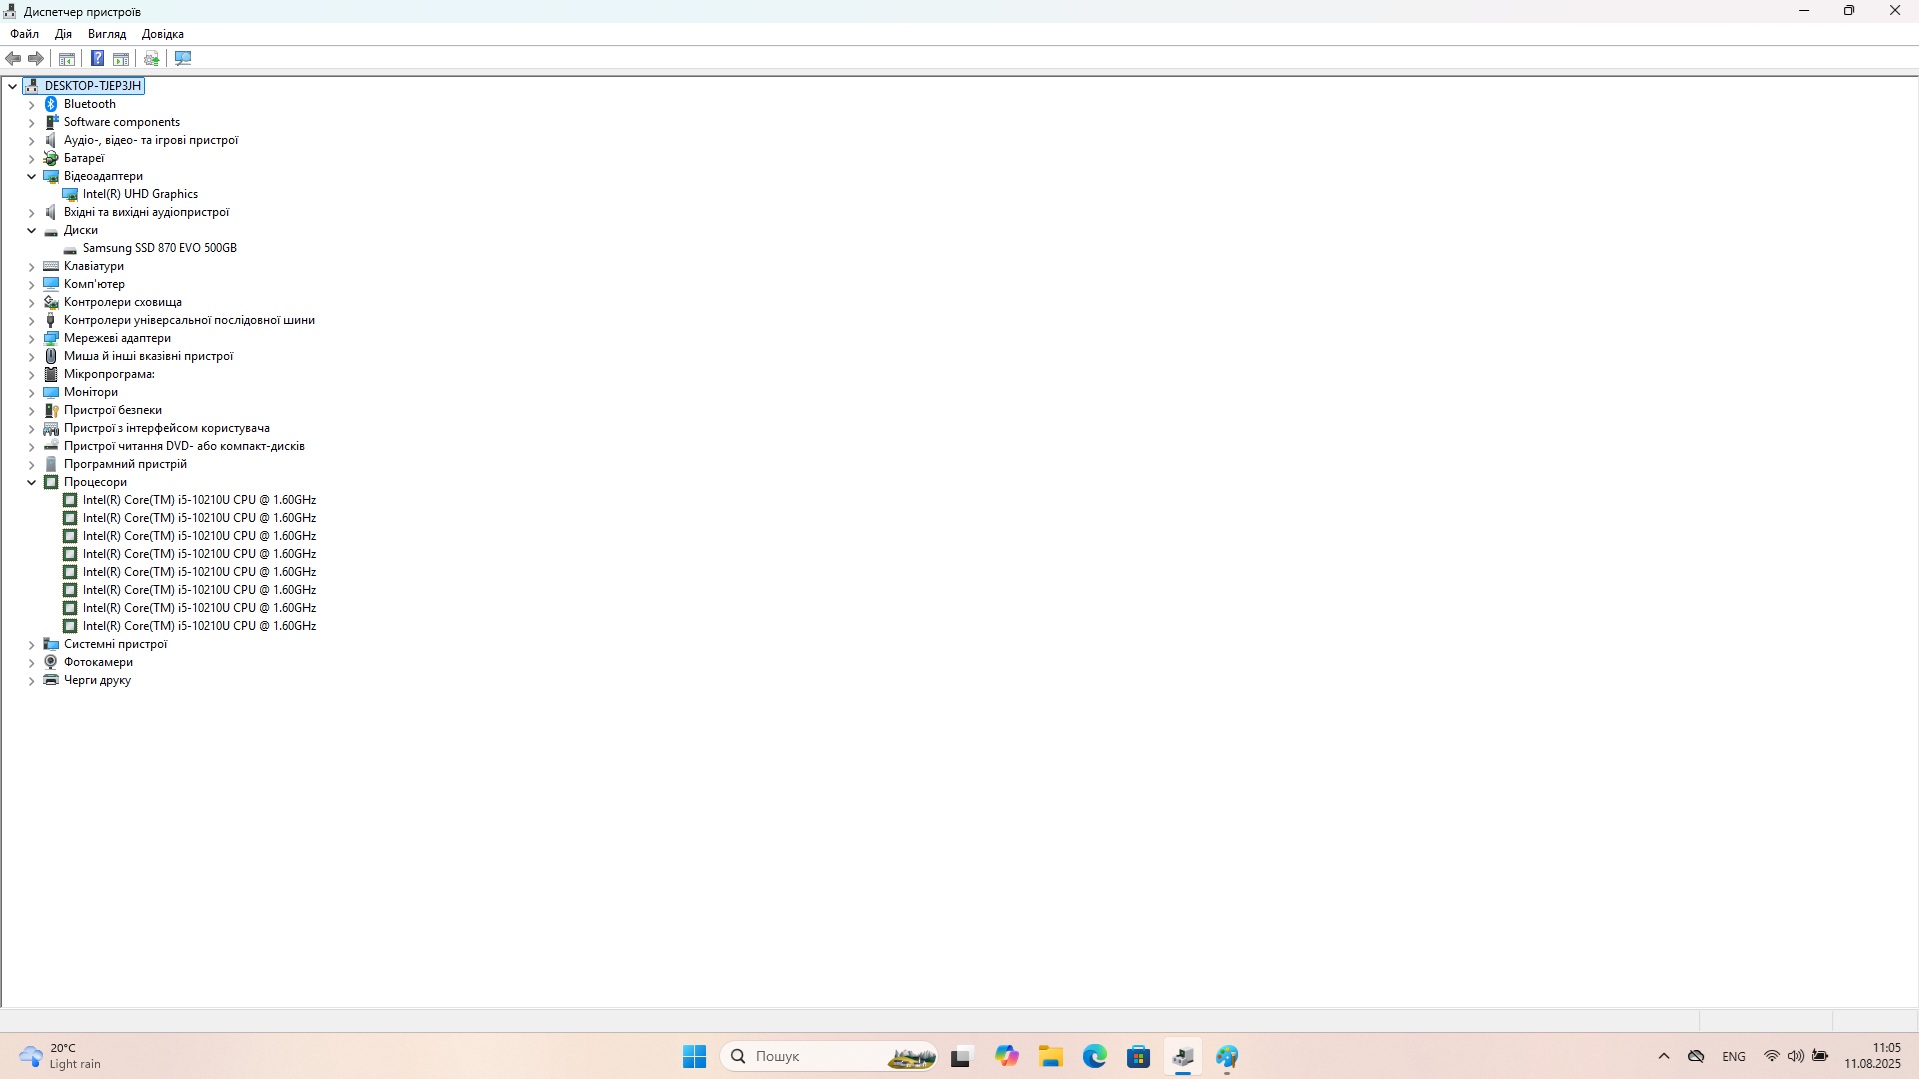Click the monitor scan hardware changes icon
The width and height of the screenshot is (1919, 1079).
183,58
